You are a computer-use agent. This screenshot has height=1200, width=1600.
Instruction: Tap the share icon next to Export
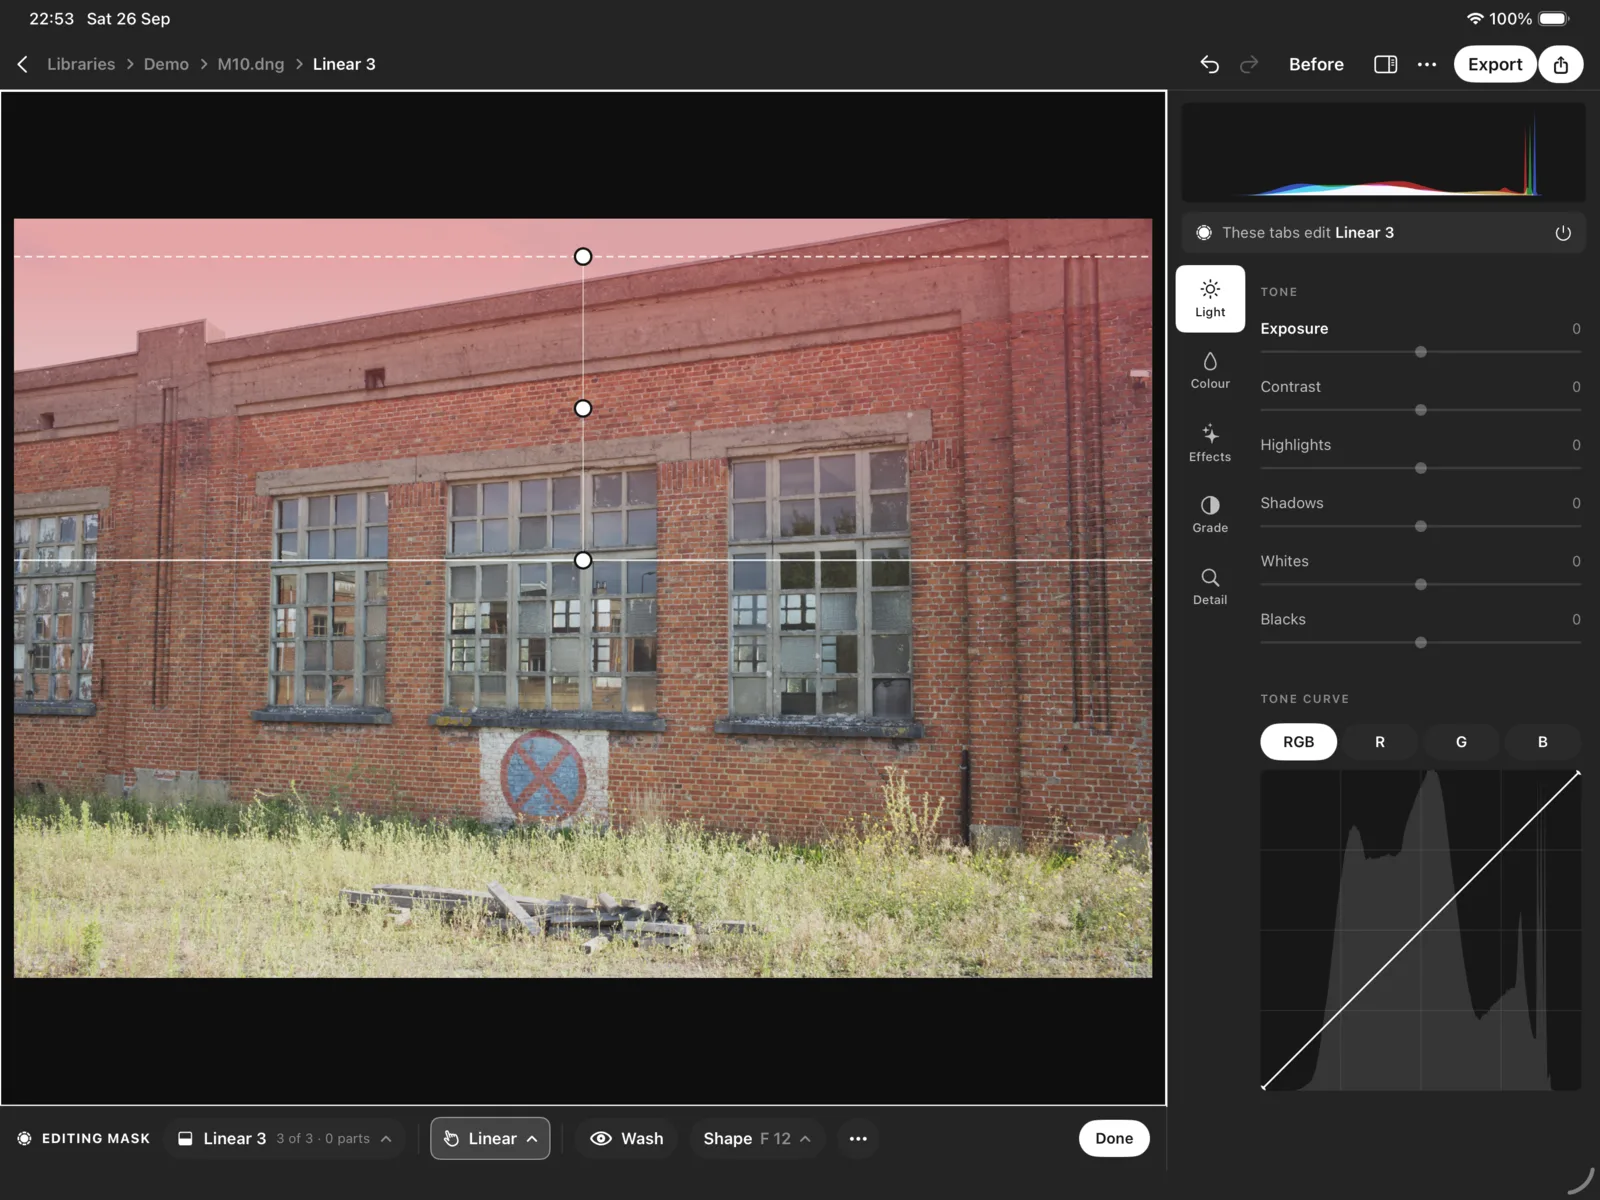click(1561, 64)
